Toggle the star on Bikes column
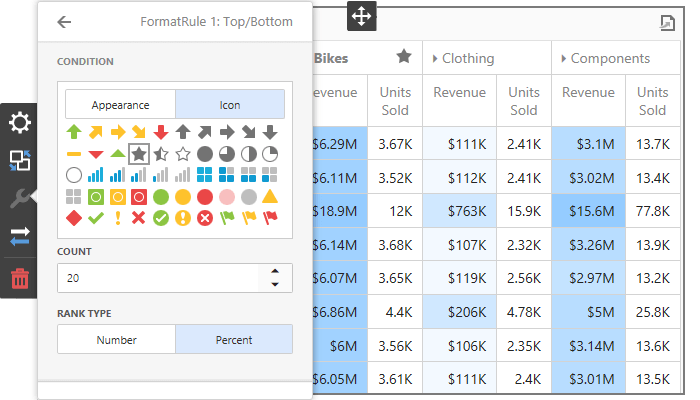This screenshot has width=700, height=400. [x=404, y=57]
